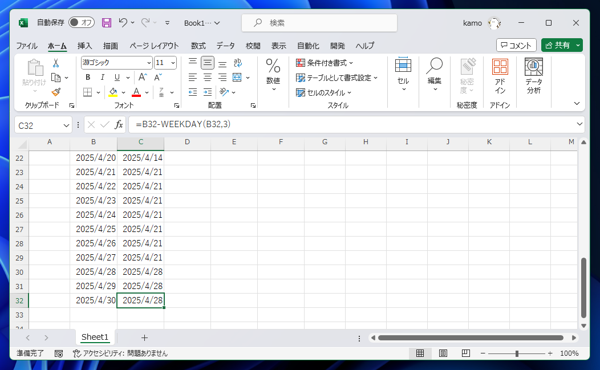Decrease font size
The width and height of the screenshot is (600, 370).
pyautogui.click(x=158, y=78)
